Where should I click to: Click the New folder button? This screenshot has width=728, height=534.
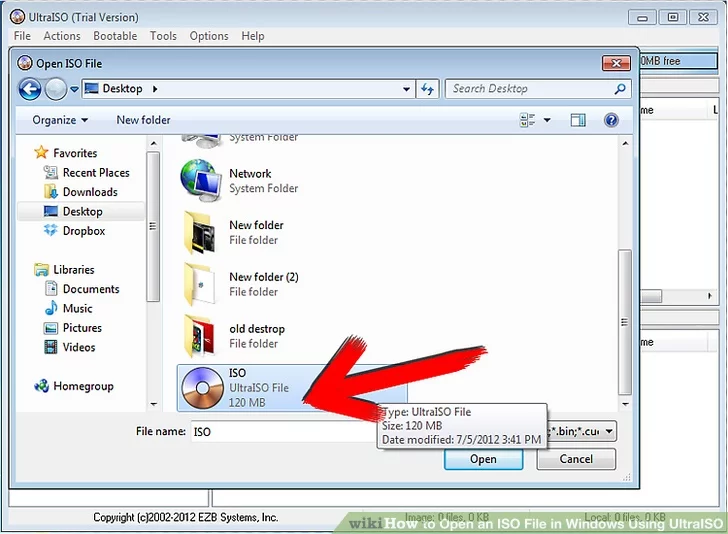click(x=143, y=120)
